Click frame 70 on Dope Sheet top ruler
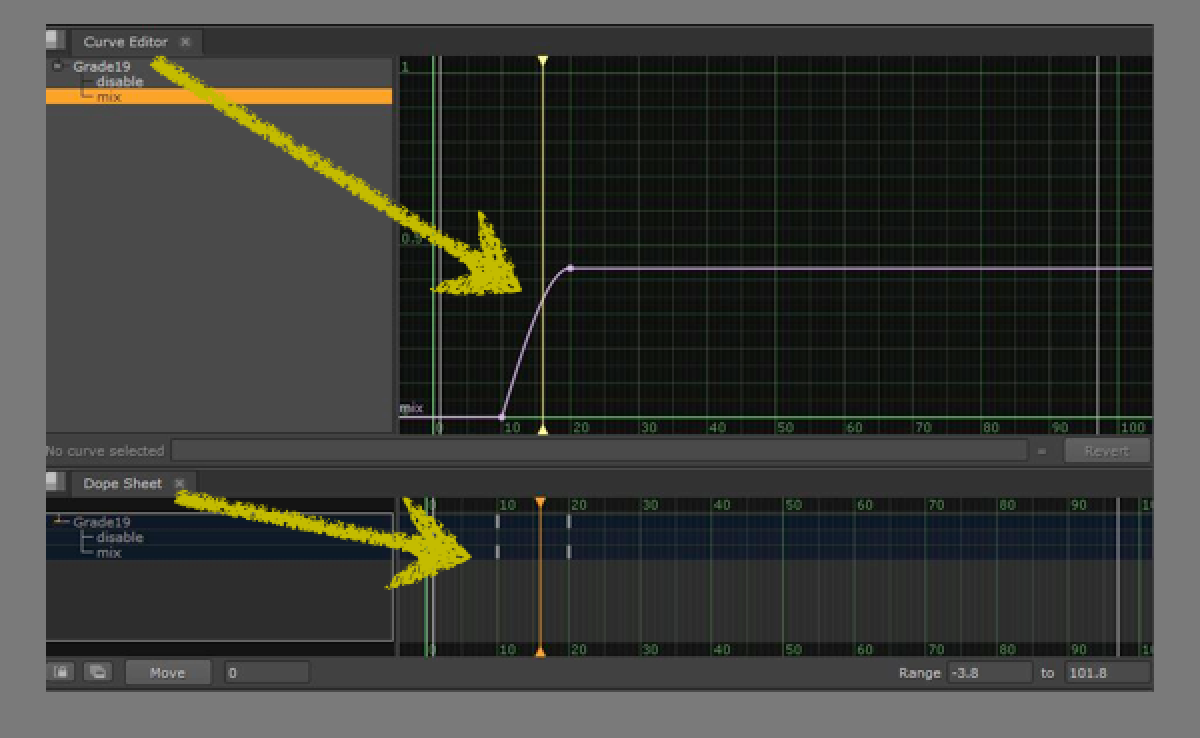The image size is (1200, 738). 936,505
